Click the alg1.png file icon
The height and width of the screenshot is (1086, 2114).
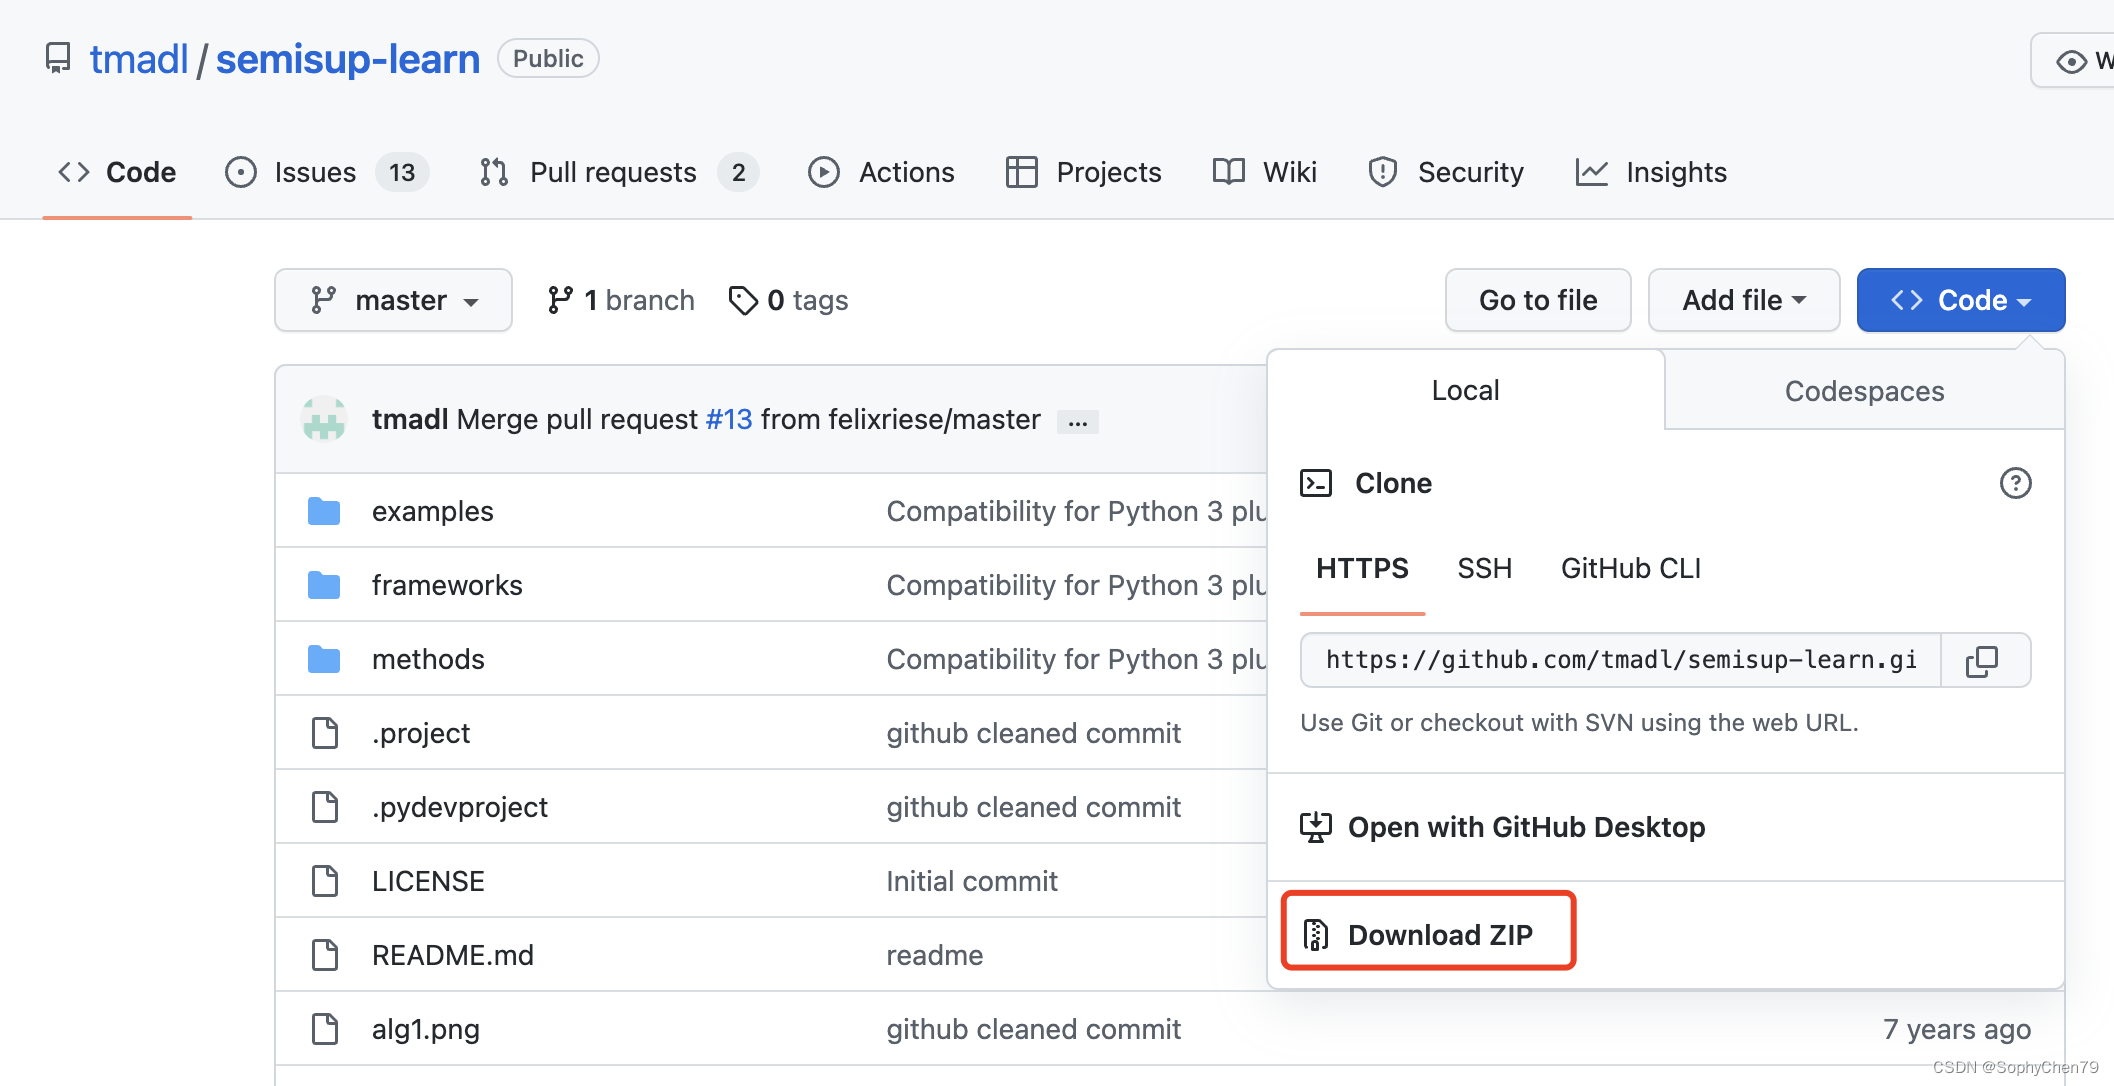325,1029
